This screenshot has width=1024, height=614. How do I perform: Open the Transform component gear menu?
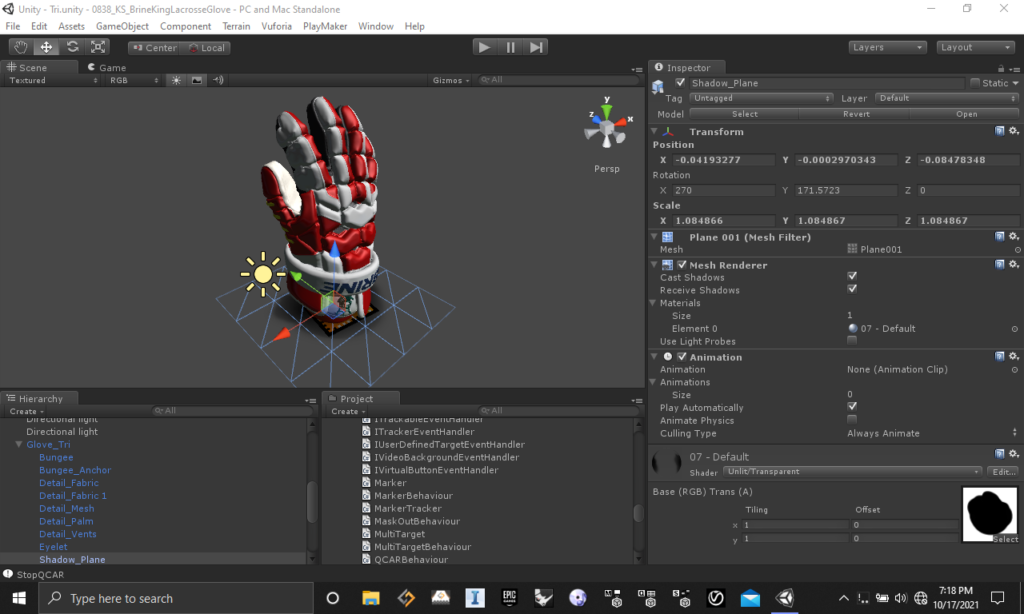coord(1013,131)
